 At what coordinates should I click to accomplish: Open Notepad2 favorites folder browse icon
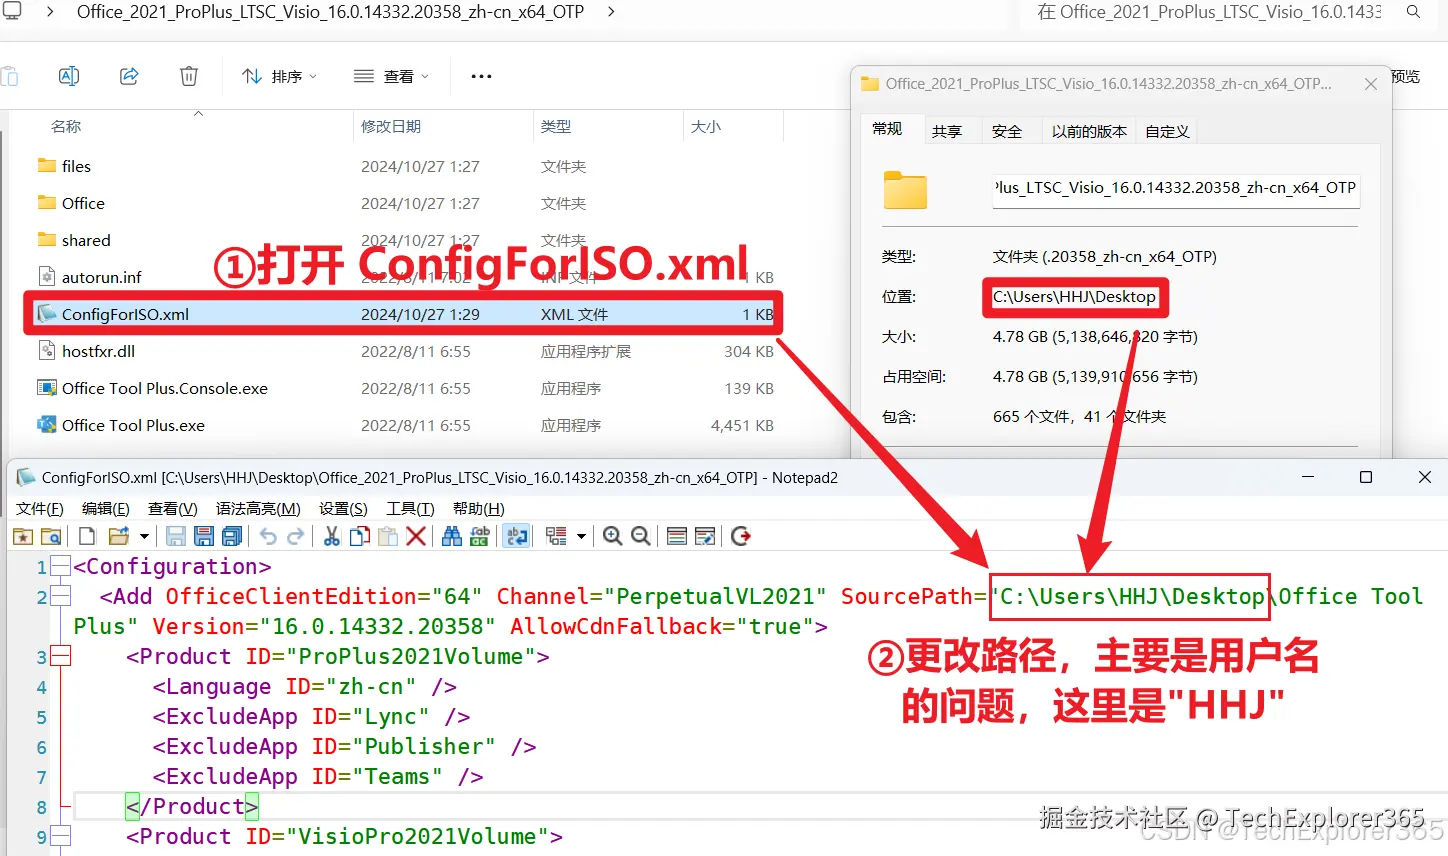[x=51, y=537]
